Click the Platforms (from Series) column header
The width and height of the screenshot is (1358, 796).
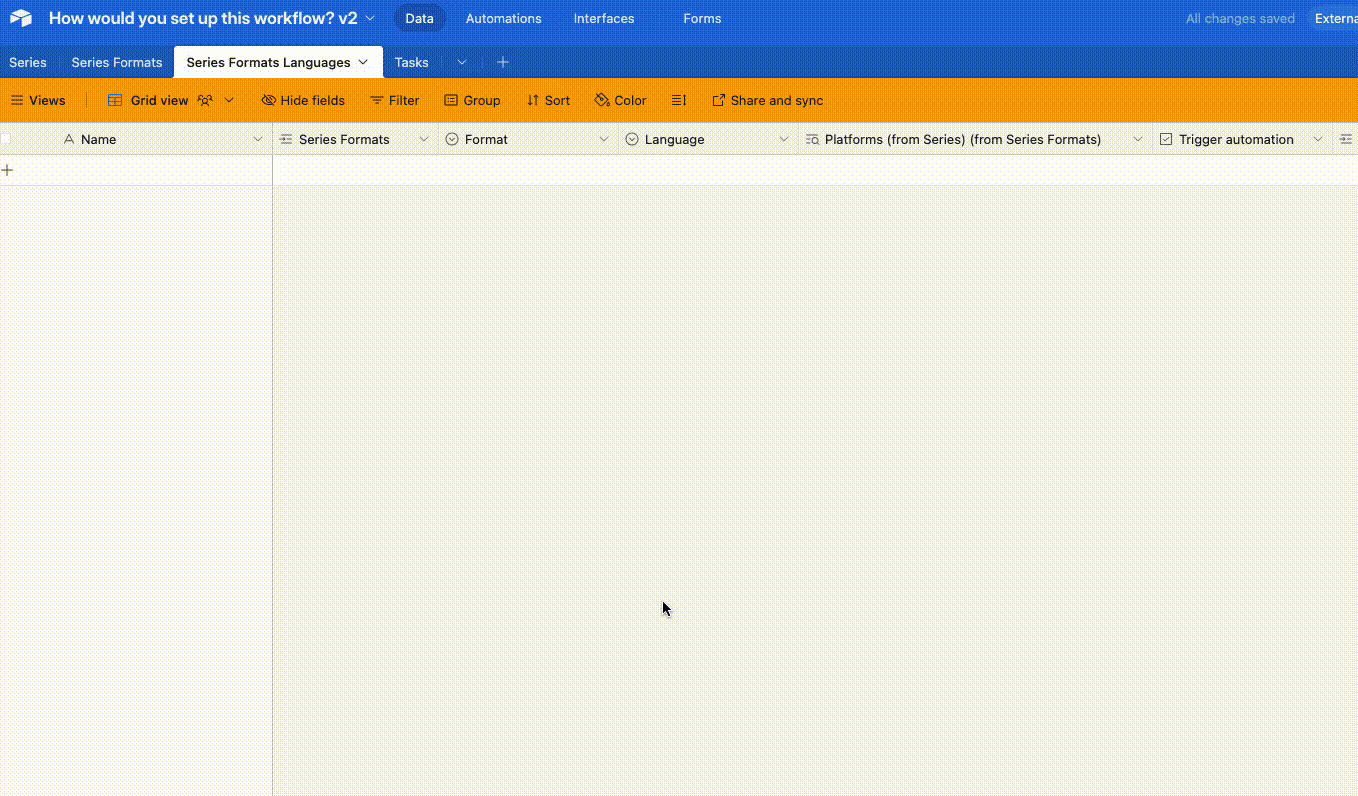pyautogui.click(x=975, y=139)
